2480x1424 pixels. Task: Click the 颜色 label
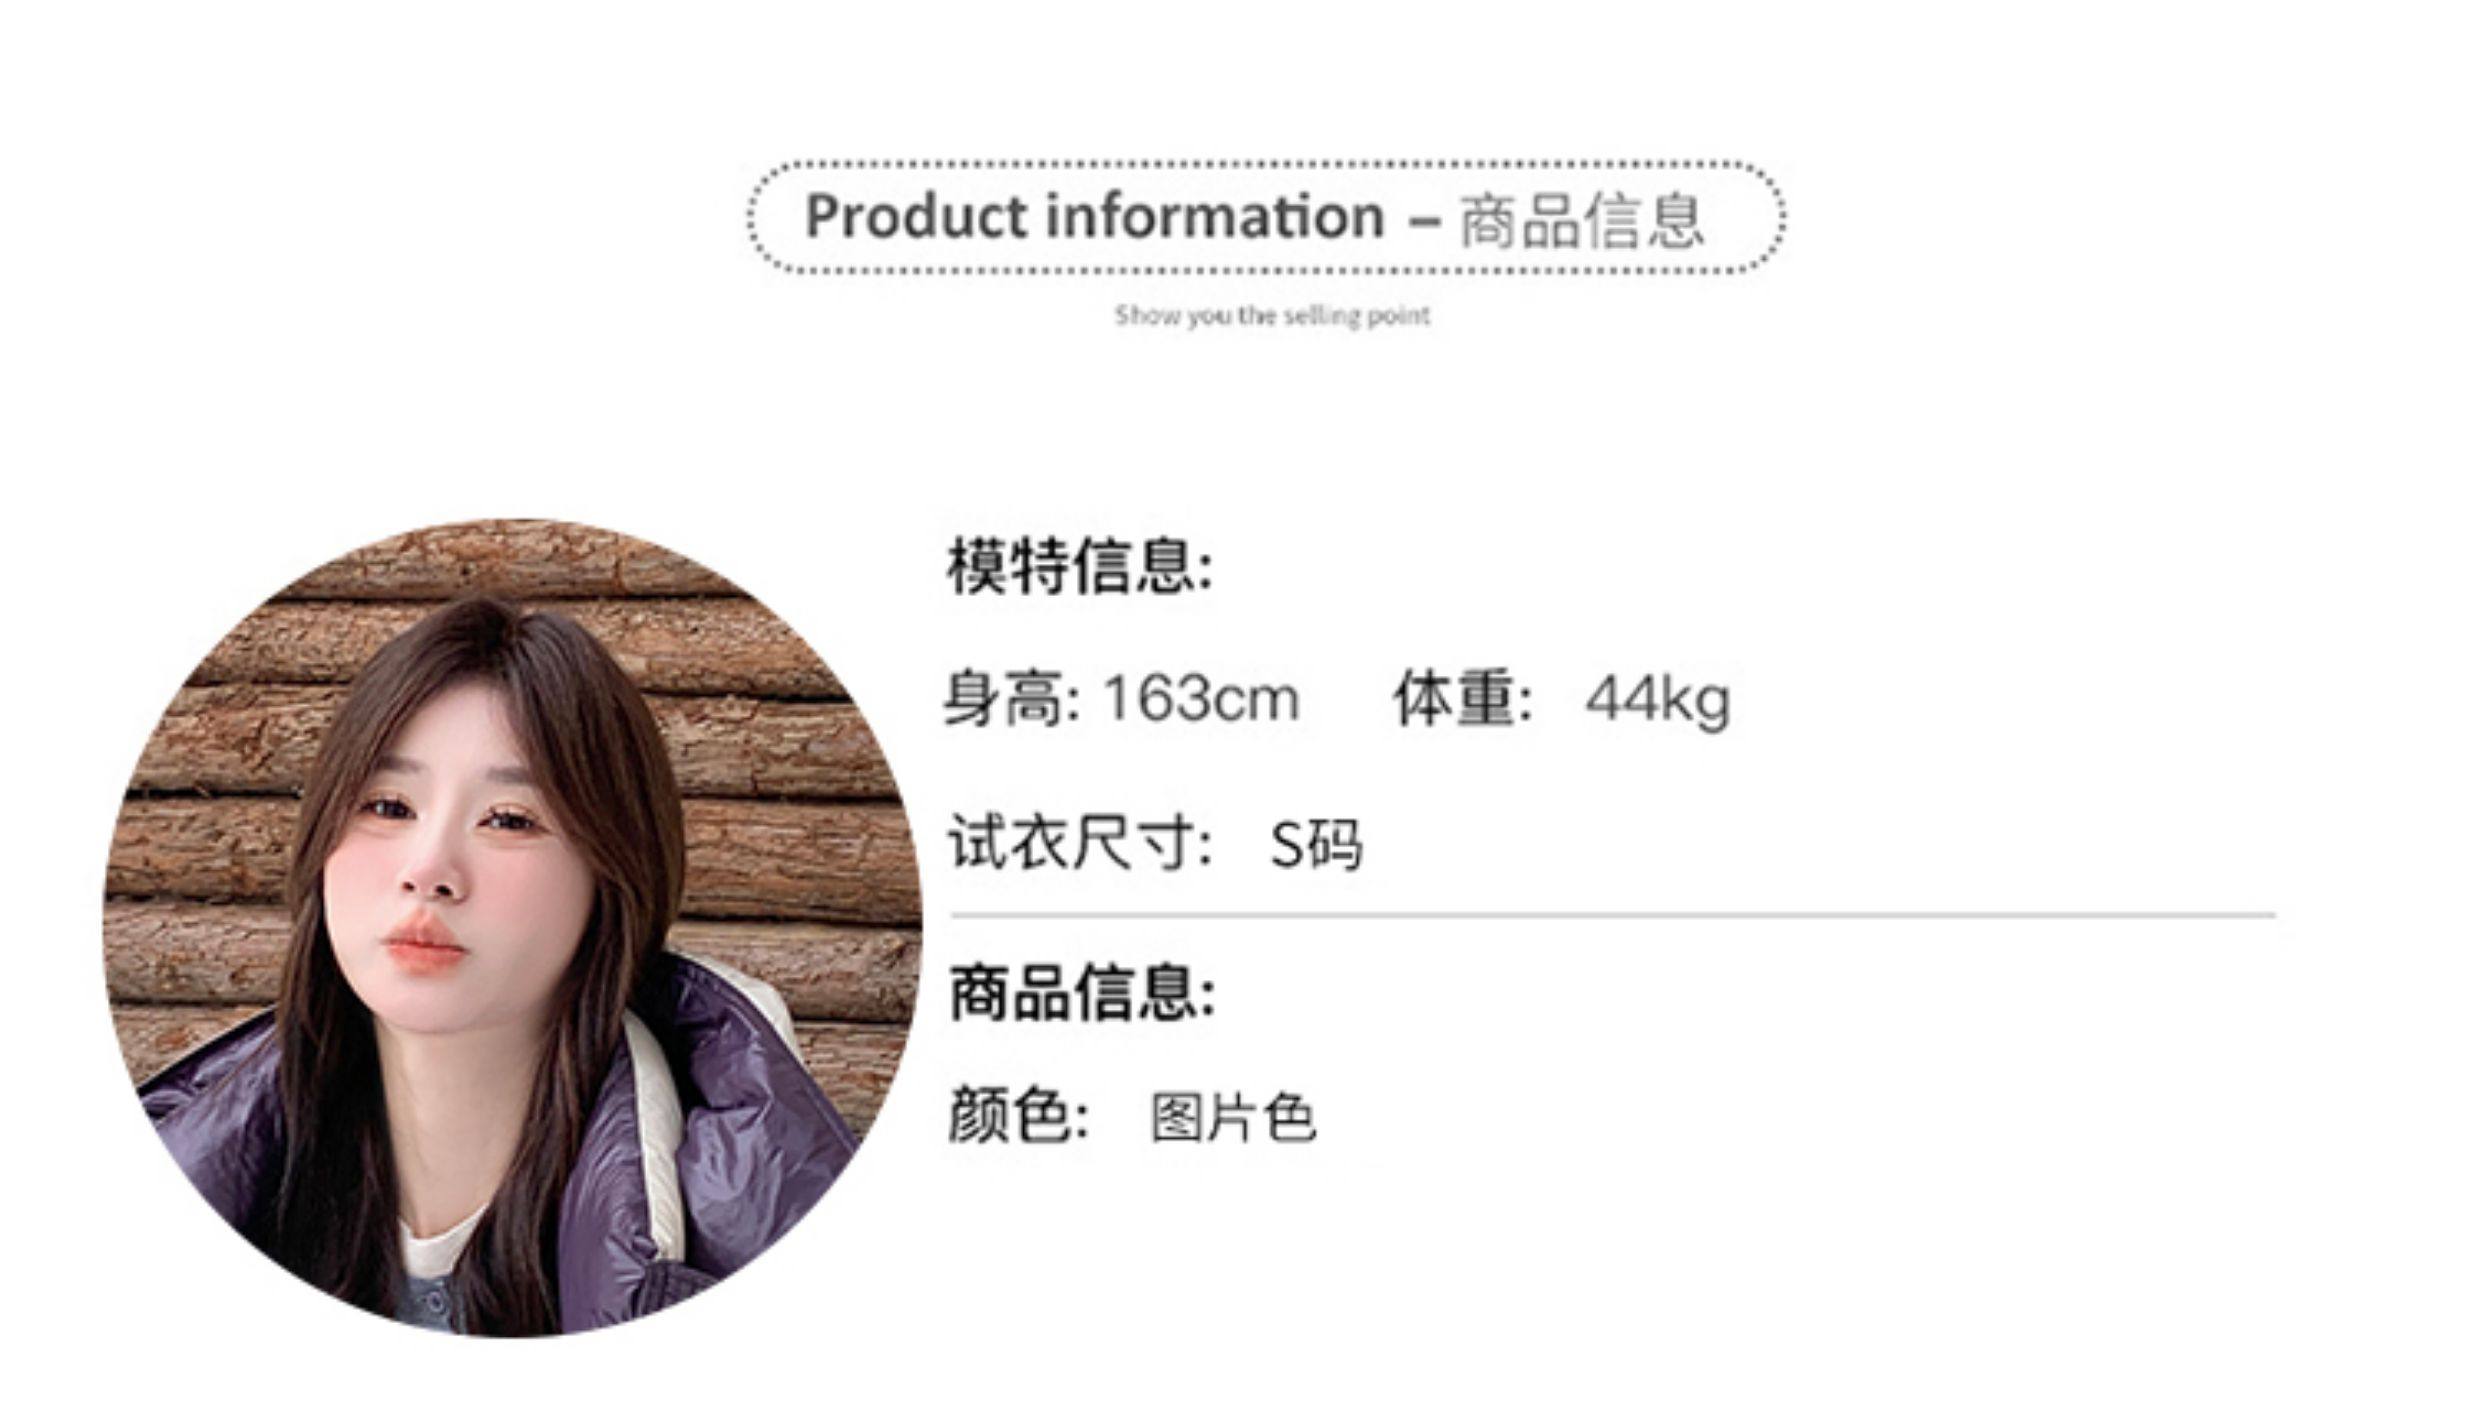point(1017,1114)
